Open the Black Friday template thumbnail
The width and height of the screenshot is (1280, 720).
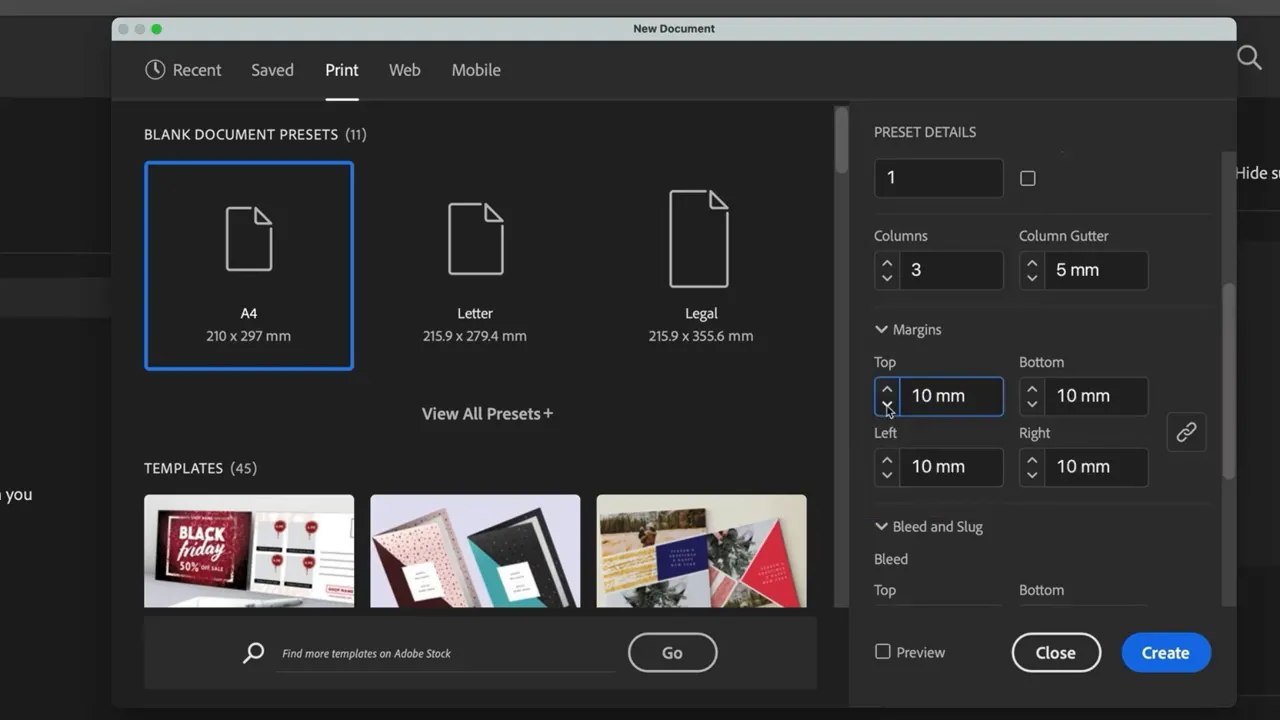tap(249, 550)
